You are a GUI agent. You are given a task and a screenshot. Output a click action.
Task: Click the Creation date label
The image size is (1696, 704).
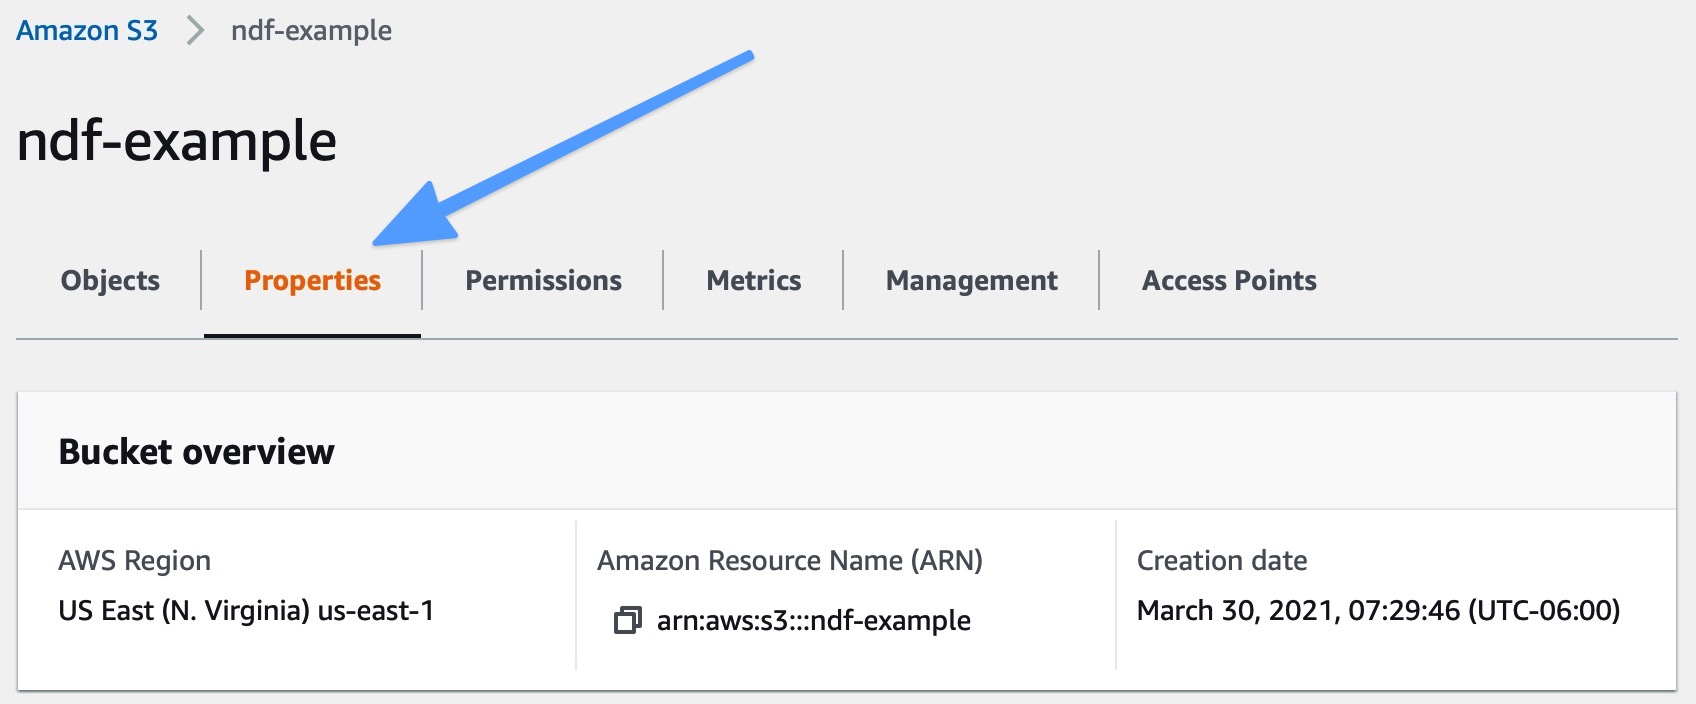(1221, 561)
